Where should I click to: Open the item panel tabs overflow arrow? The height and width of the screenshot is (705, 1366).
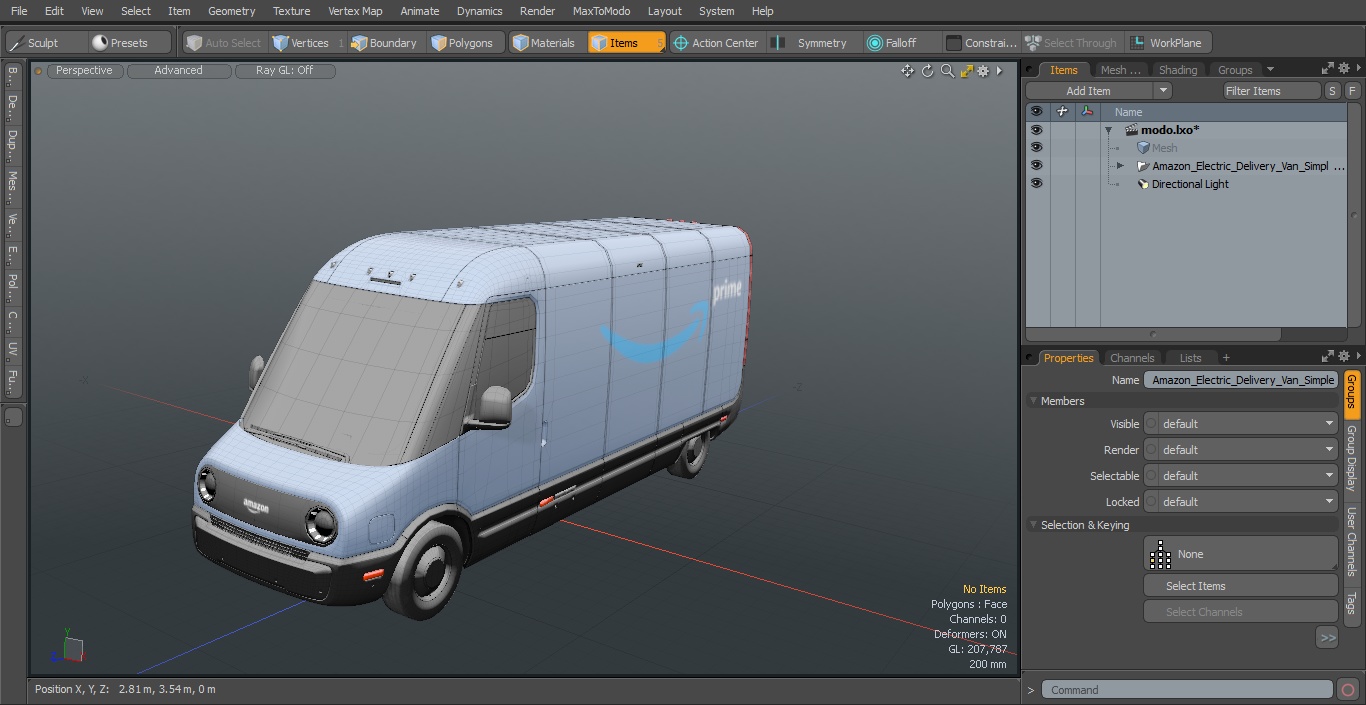(x=1270, y=70)
